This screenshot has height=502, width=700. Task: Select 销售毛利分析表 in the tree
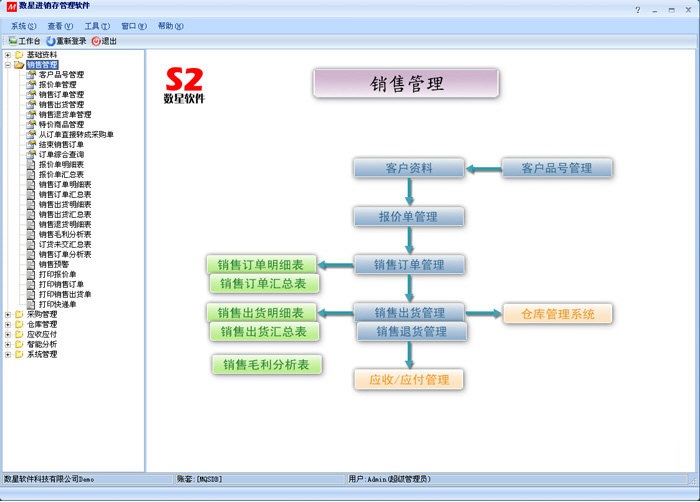coord(65,234)
